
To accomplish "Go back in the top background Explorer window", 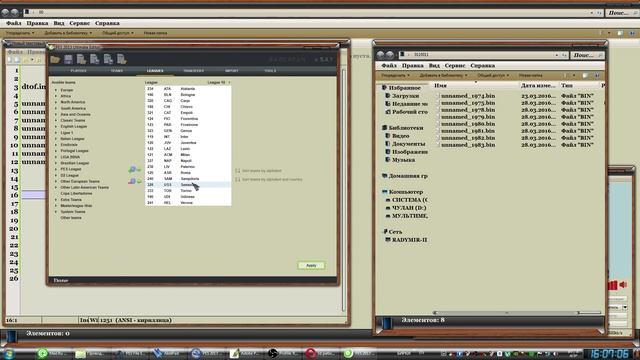I will (5, 13).
